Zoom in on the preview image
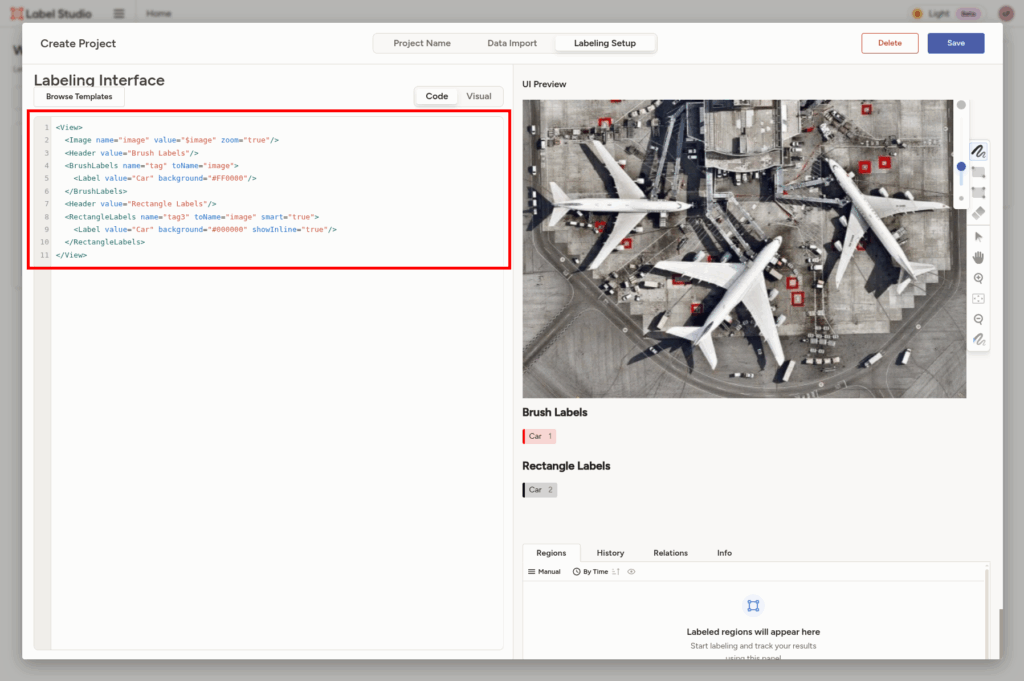This screenshot has height=681, width=1024. (978, 278)
